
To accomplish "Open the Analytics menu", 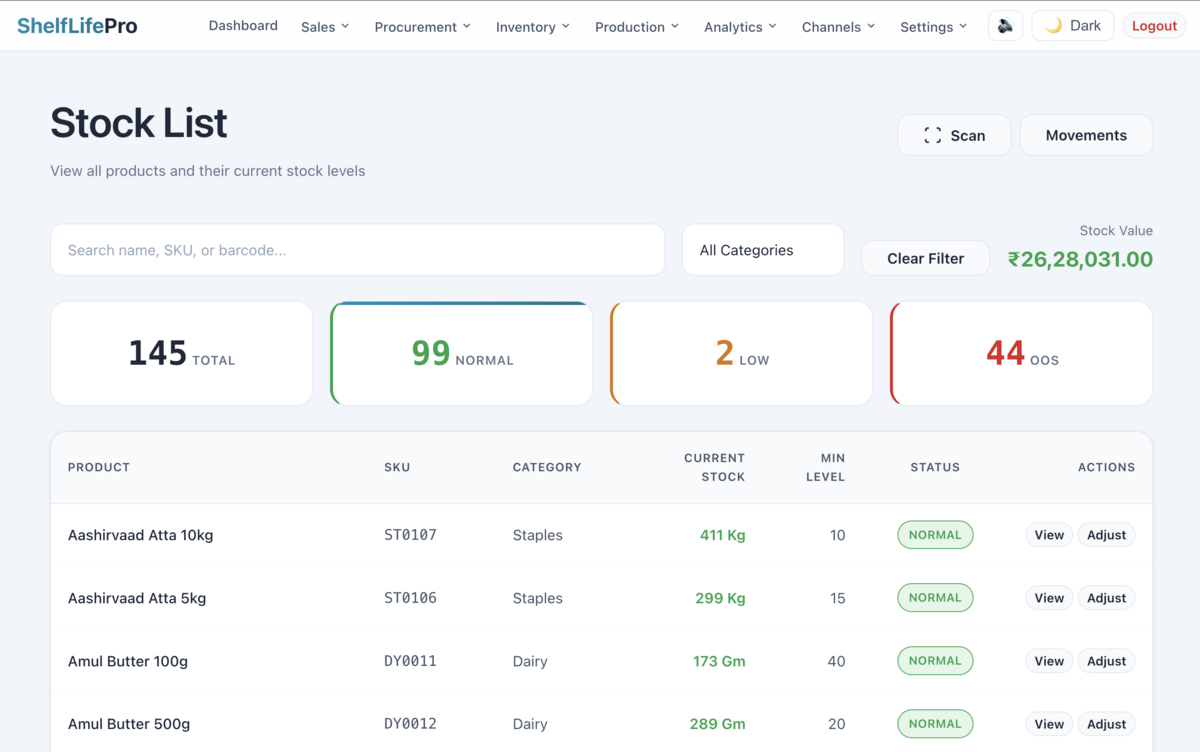I will (740, 27).
